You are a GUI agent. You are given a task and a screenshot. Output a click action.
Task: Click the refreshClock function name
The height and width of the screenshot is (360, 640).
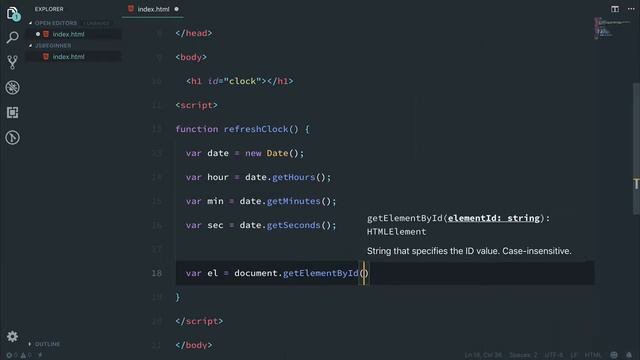[256, 129]
